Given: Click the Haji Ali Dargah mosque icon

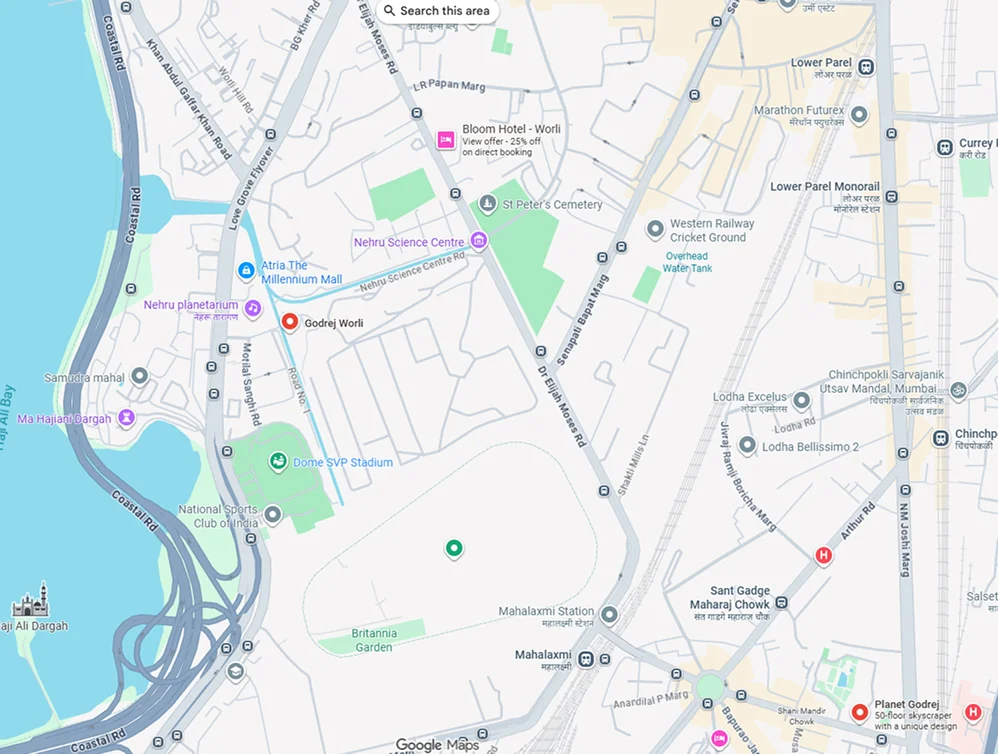Looking at the screenshot, I should coord(31,599).
